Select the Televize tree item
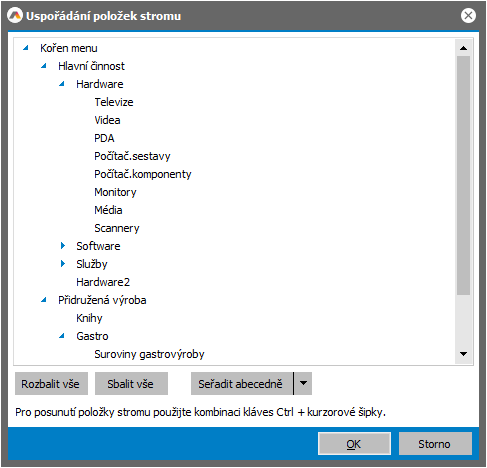487x468 pixels. [114, 102]
